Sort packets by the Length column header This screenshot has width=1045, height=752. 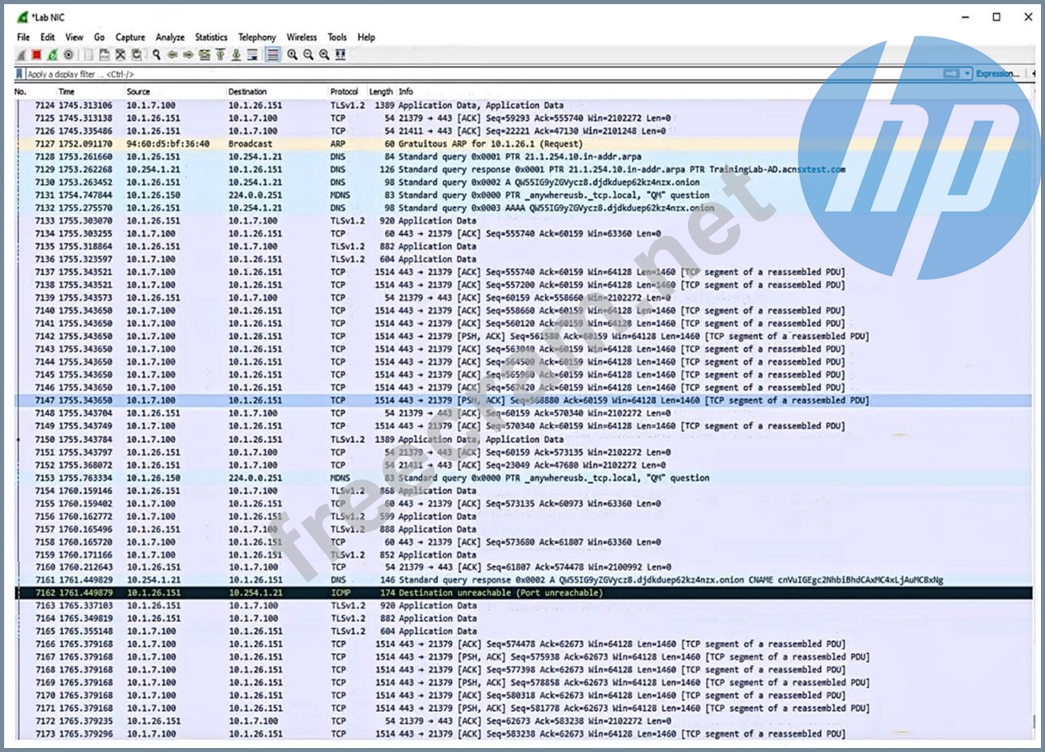pyautogui.click(x=381, y=92)
